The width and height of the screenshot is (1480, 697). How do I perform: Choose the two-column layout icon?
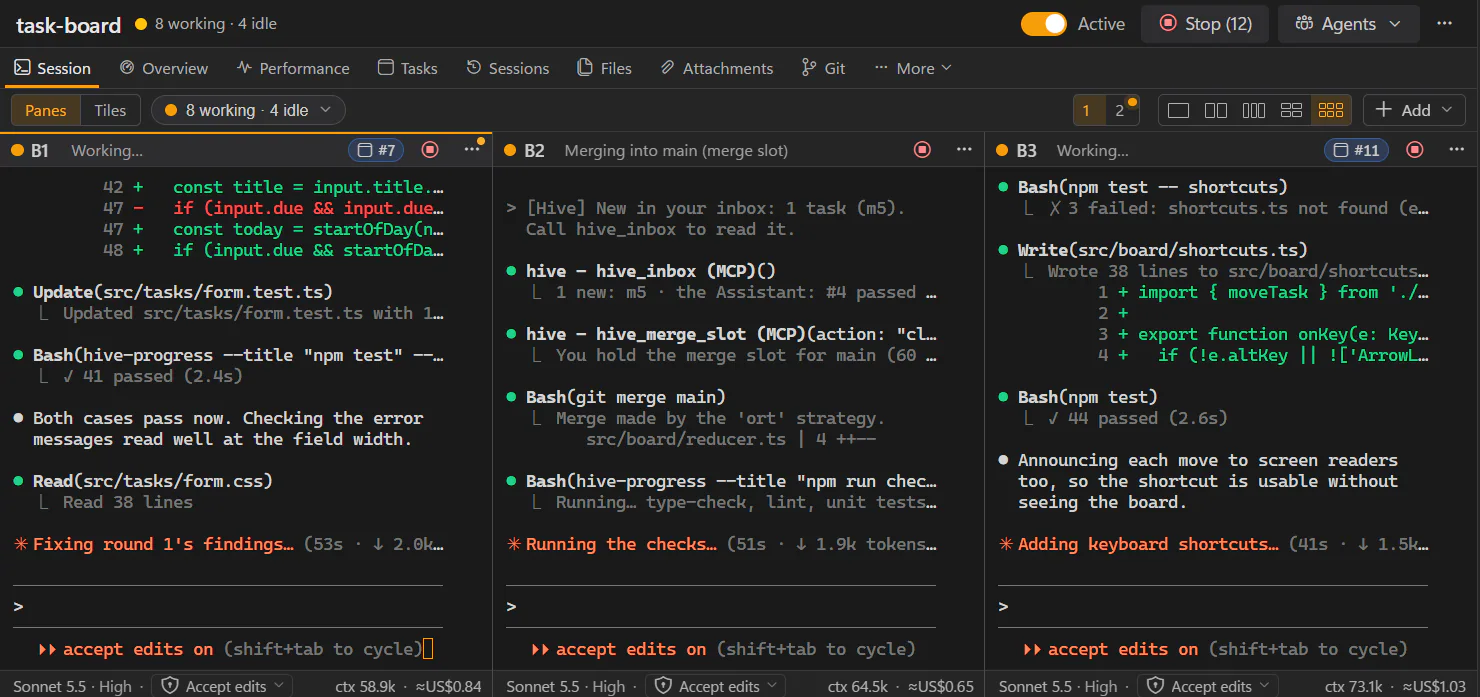(x=1216, y=110)
